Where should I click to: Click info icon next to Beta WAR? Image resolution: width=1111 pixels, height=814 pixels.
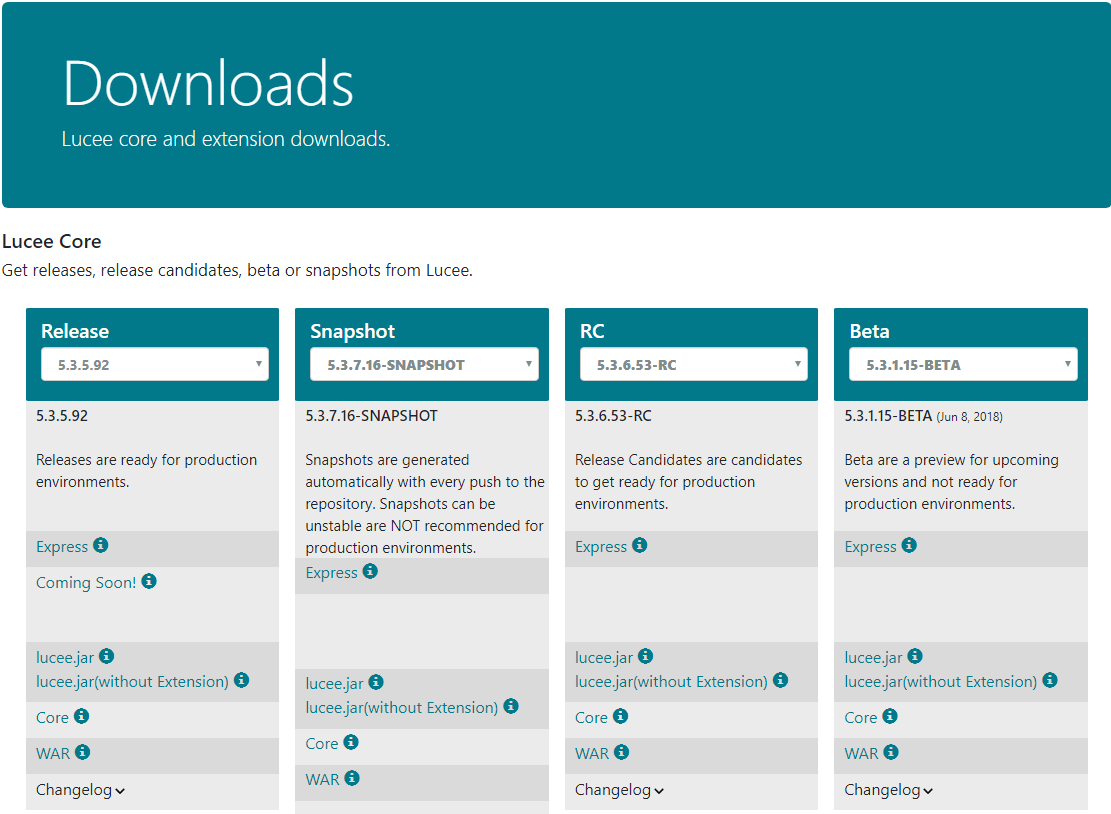891,752
